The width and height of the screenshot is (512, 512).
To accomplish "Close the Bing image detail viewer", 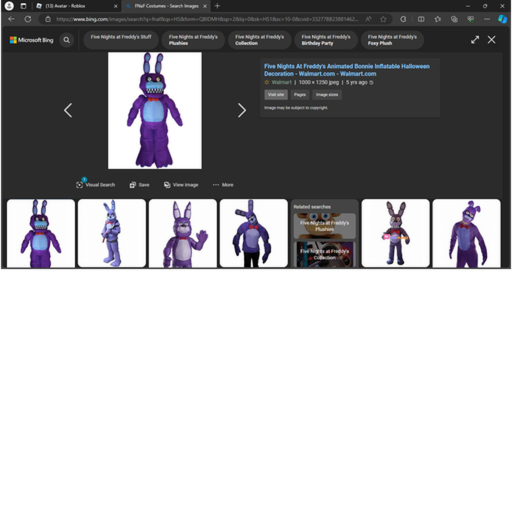I will point(491,40).
